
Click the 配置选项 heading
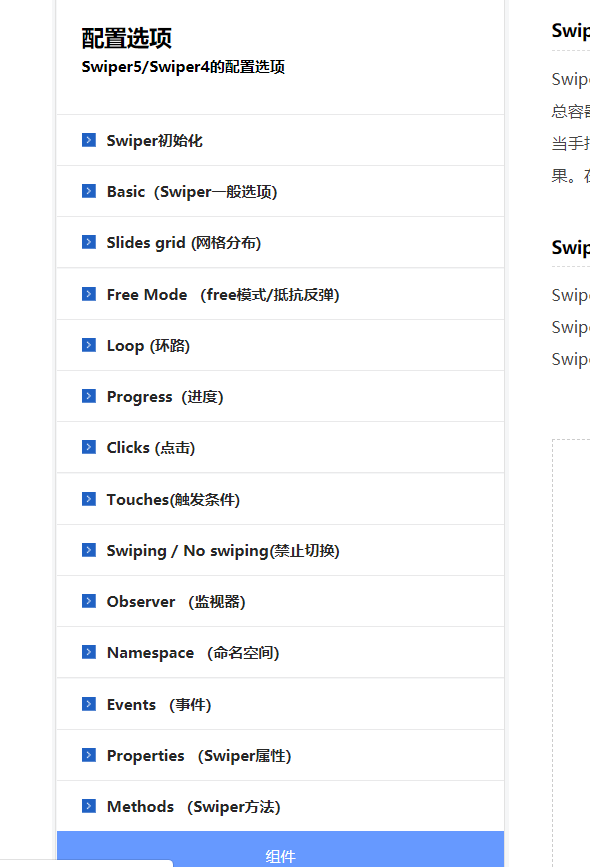[x=127, y=38]
